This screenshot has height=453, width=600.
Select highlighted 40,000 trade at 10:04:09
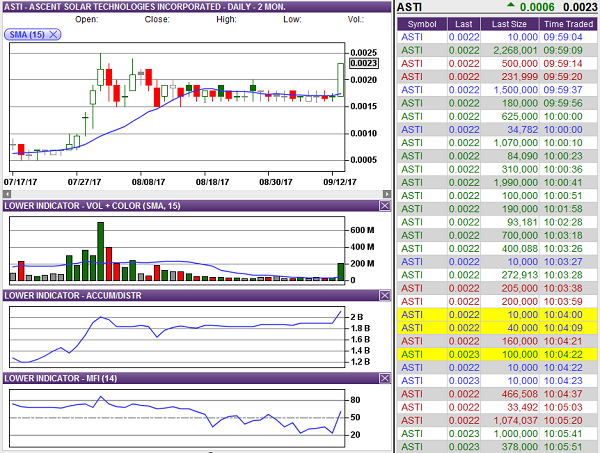[x=497, y=328]
